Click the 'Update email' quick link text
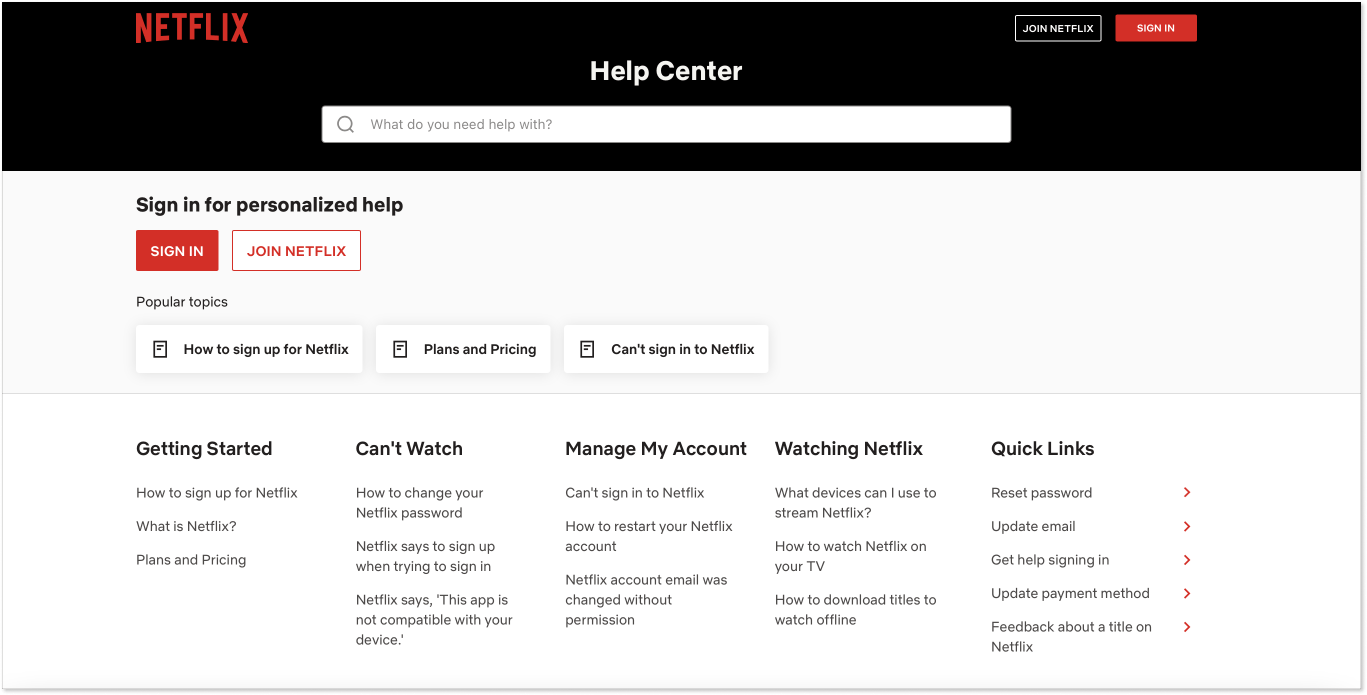Image resolution: width=1367 pixels, height=695 pixels. [1033, 526]
